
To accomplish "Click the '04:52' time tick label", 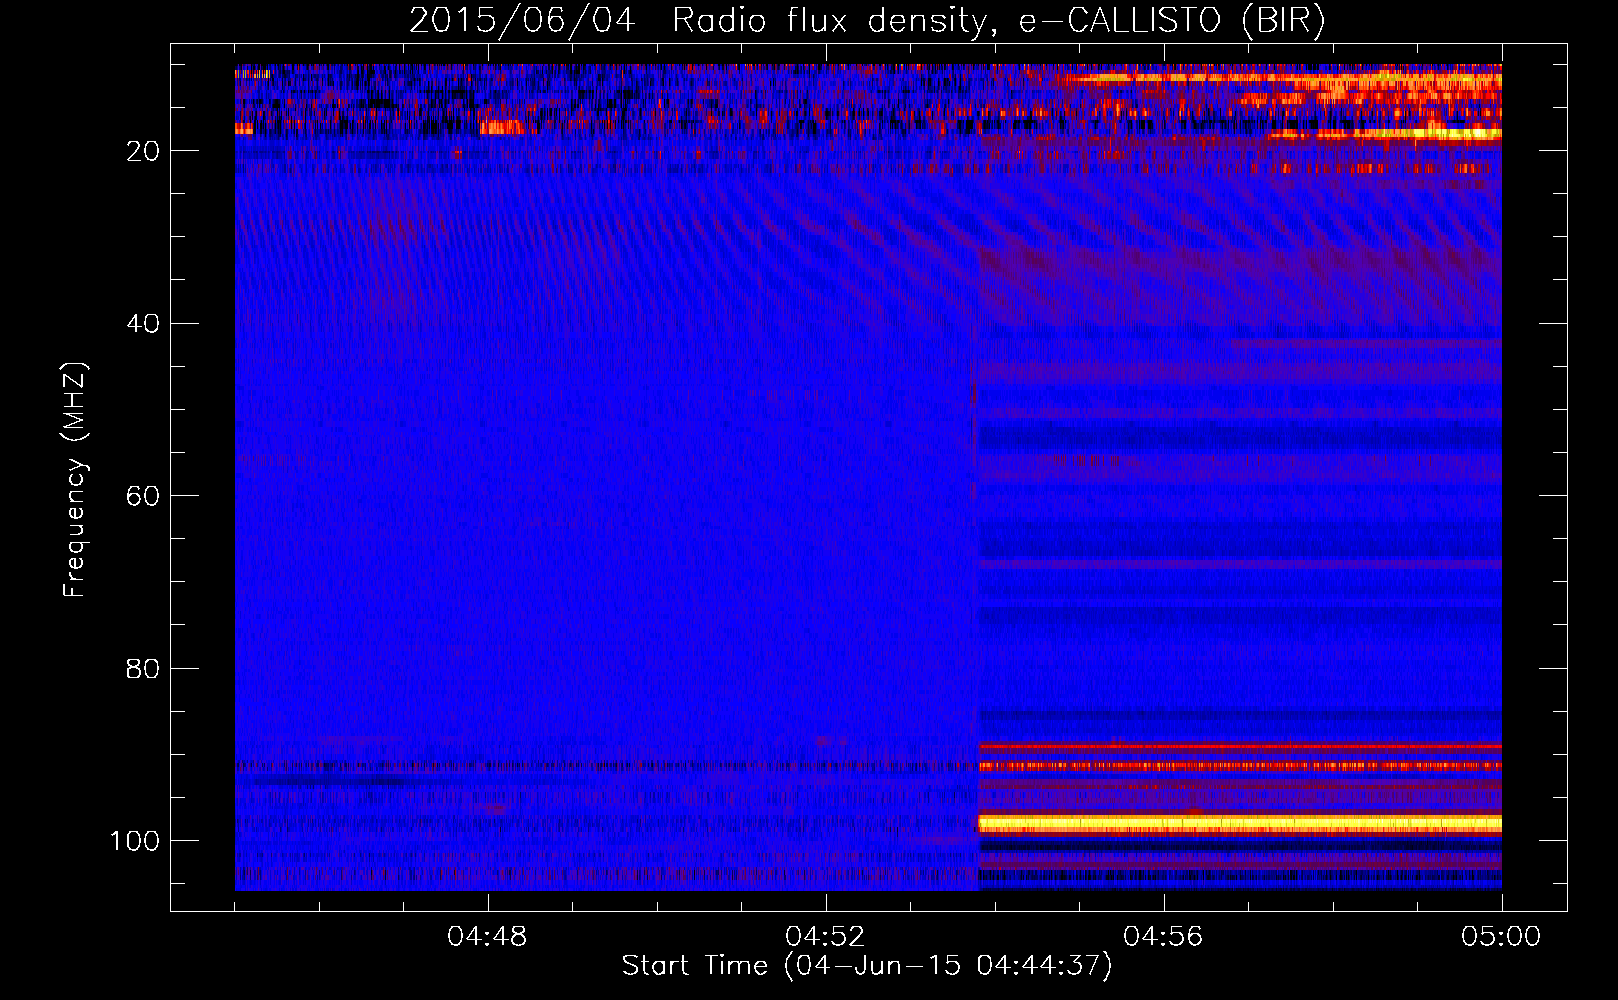I will tap(825, 937).
